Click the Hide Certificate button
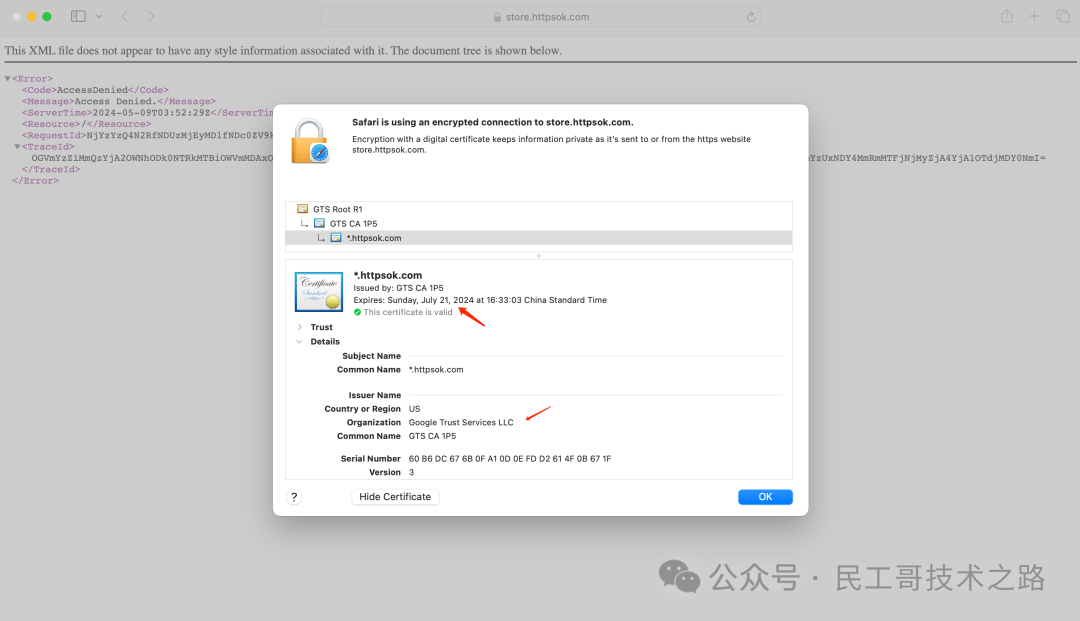This screenshot has height=621, width=1080. [x=395, y=497]
